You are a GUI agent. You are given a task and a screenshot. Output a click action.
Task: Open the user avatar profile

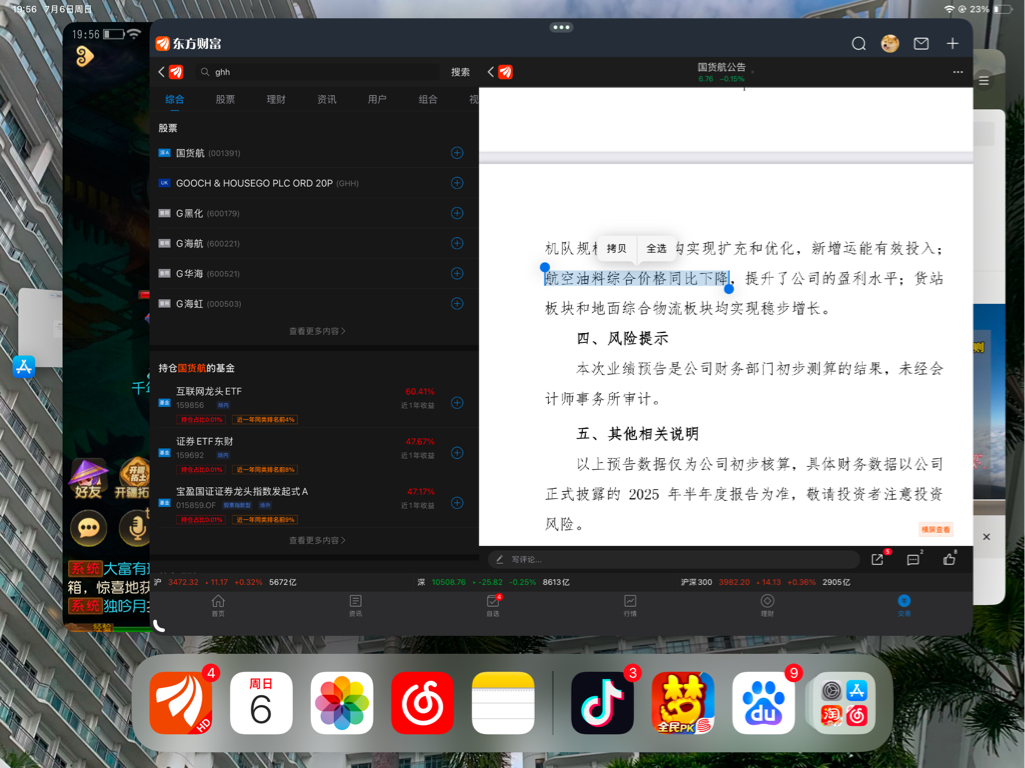(890, 44)
